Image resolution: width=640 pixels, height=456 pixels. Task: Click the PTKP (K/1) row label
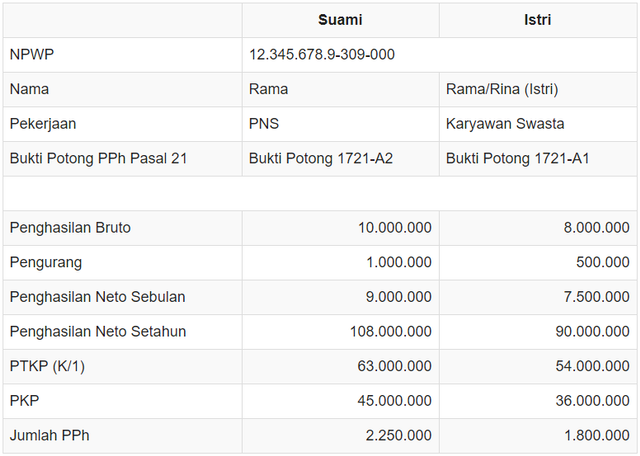click(x=47, y=366)
